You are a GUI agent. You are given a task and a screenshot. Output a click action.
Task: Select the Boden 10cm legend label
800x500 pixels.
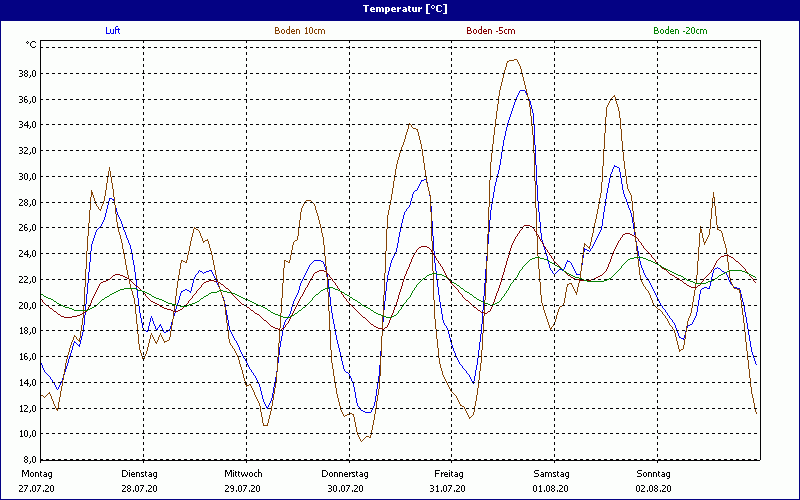click(299, 31)
